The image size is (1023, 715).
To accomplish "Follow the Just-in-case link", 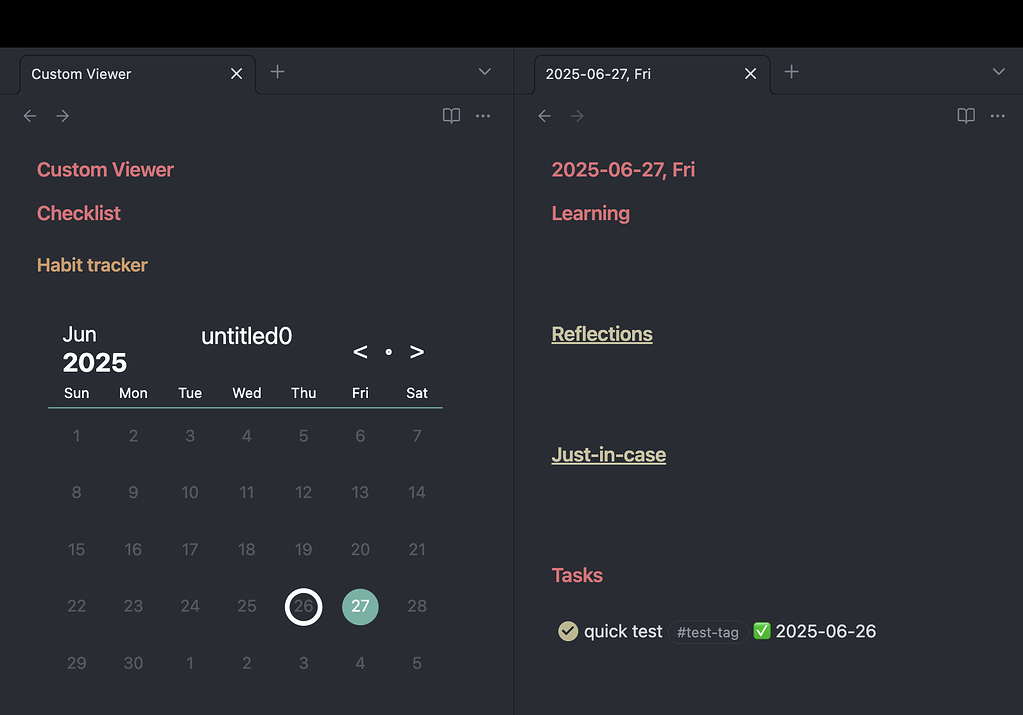I will [608, 454].
